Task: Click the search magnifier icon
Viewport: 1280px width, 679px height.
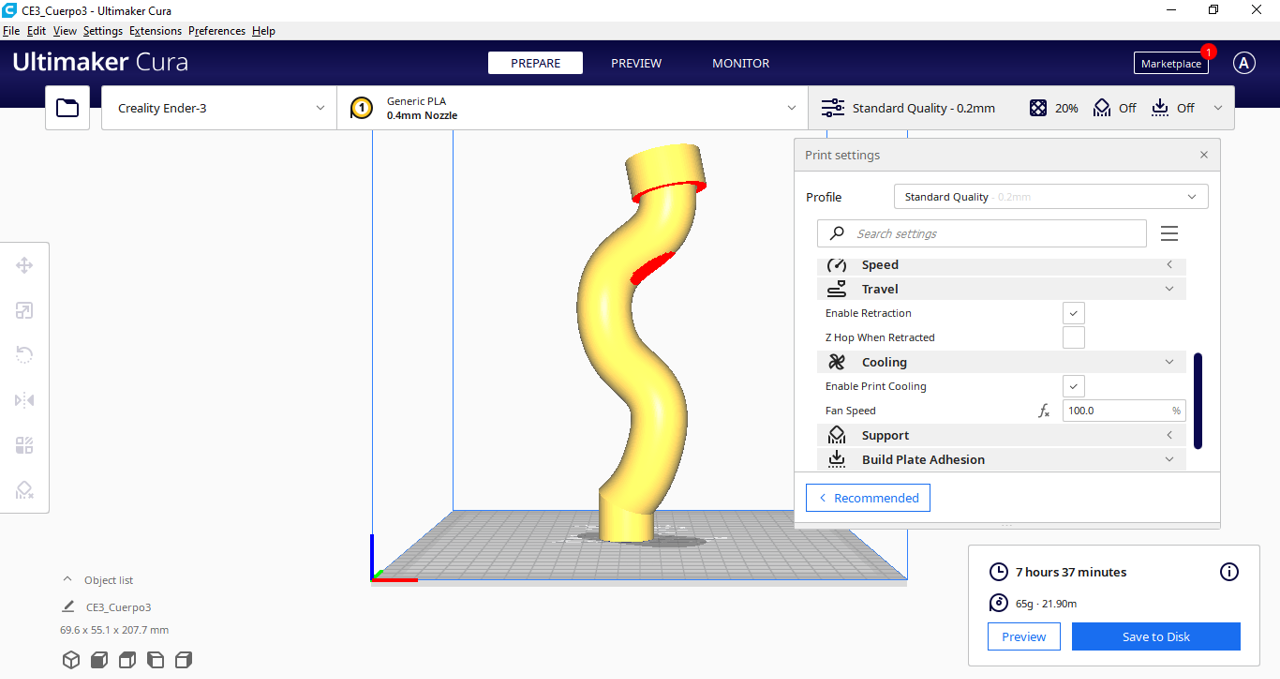Action: pyautogui.click(x=837, y=233)
